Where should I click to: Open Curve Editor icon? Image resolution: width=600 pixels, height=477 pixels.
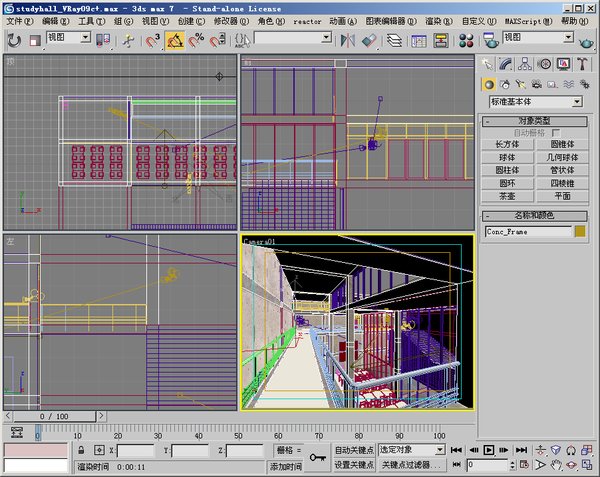(419, 41)
